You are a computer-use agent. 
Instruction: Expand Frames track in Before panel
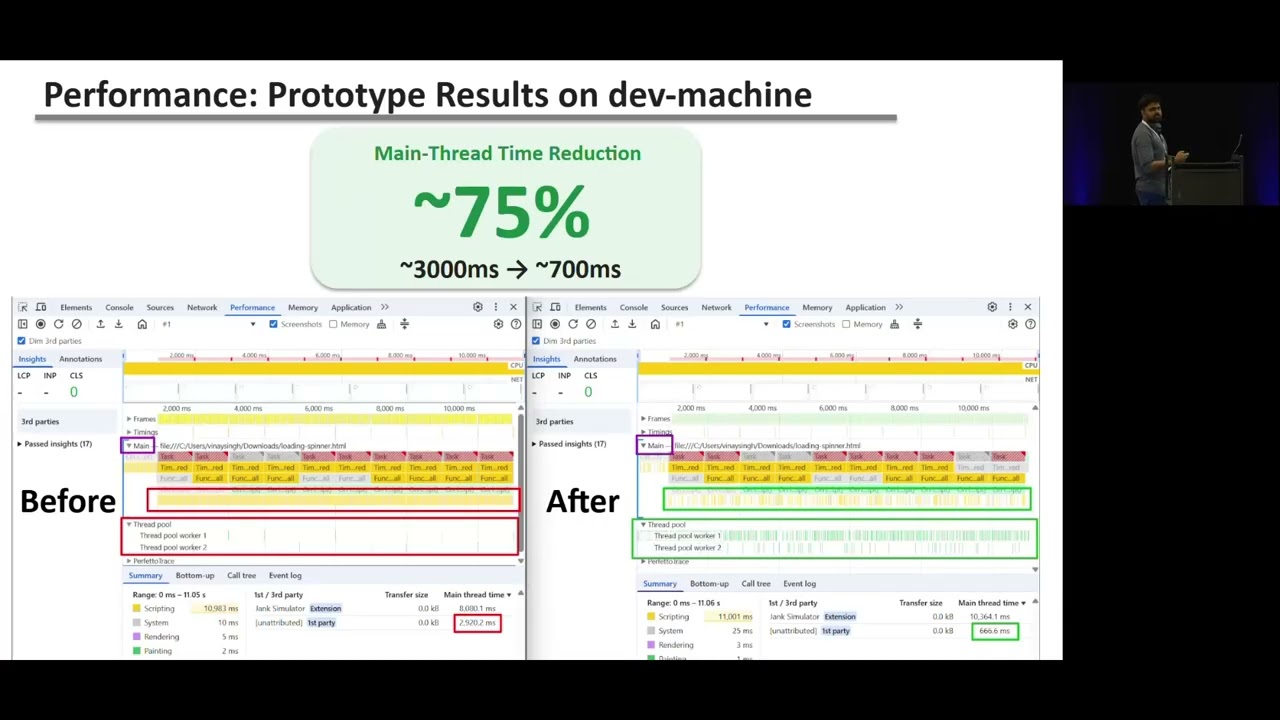(x=128, y=419)
